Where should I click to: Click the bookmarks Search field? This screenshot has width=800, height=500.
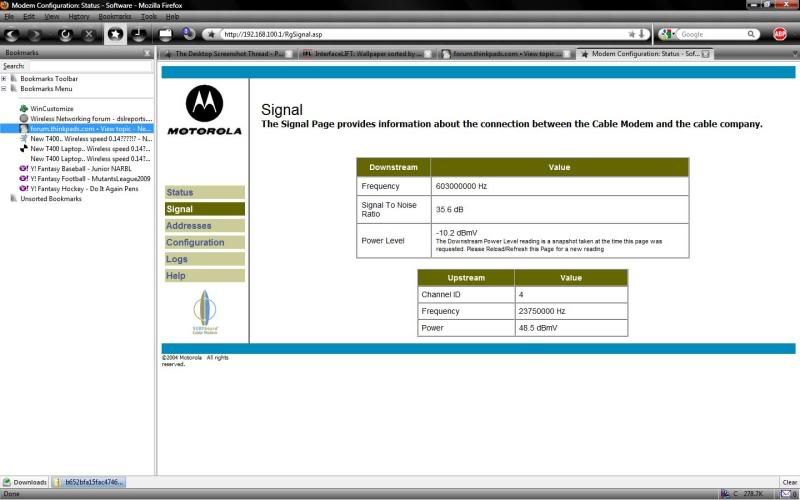click(x=90, y=66)
